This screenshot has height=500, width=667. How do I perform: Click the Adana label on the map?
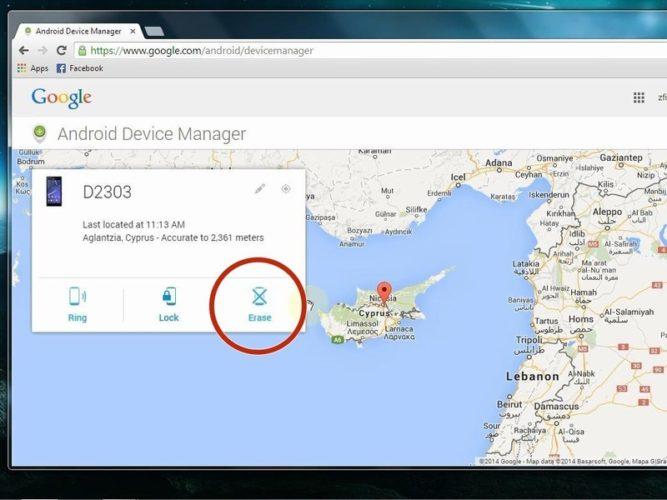pyautogui.click(x=499, y=163)
